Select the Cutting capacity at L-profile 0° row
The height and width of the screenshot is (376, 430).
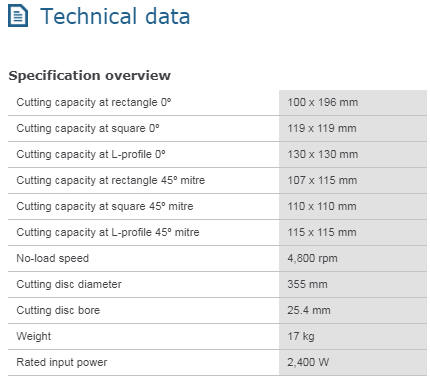(x=217, y=154)
